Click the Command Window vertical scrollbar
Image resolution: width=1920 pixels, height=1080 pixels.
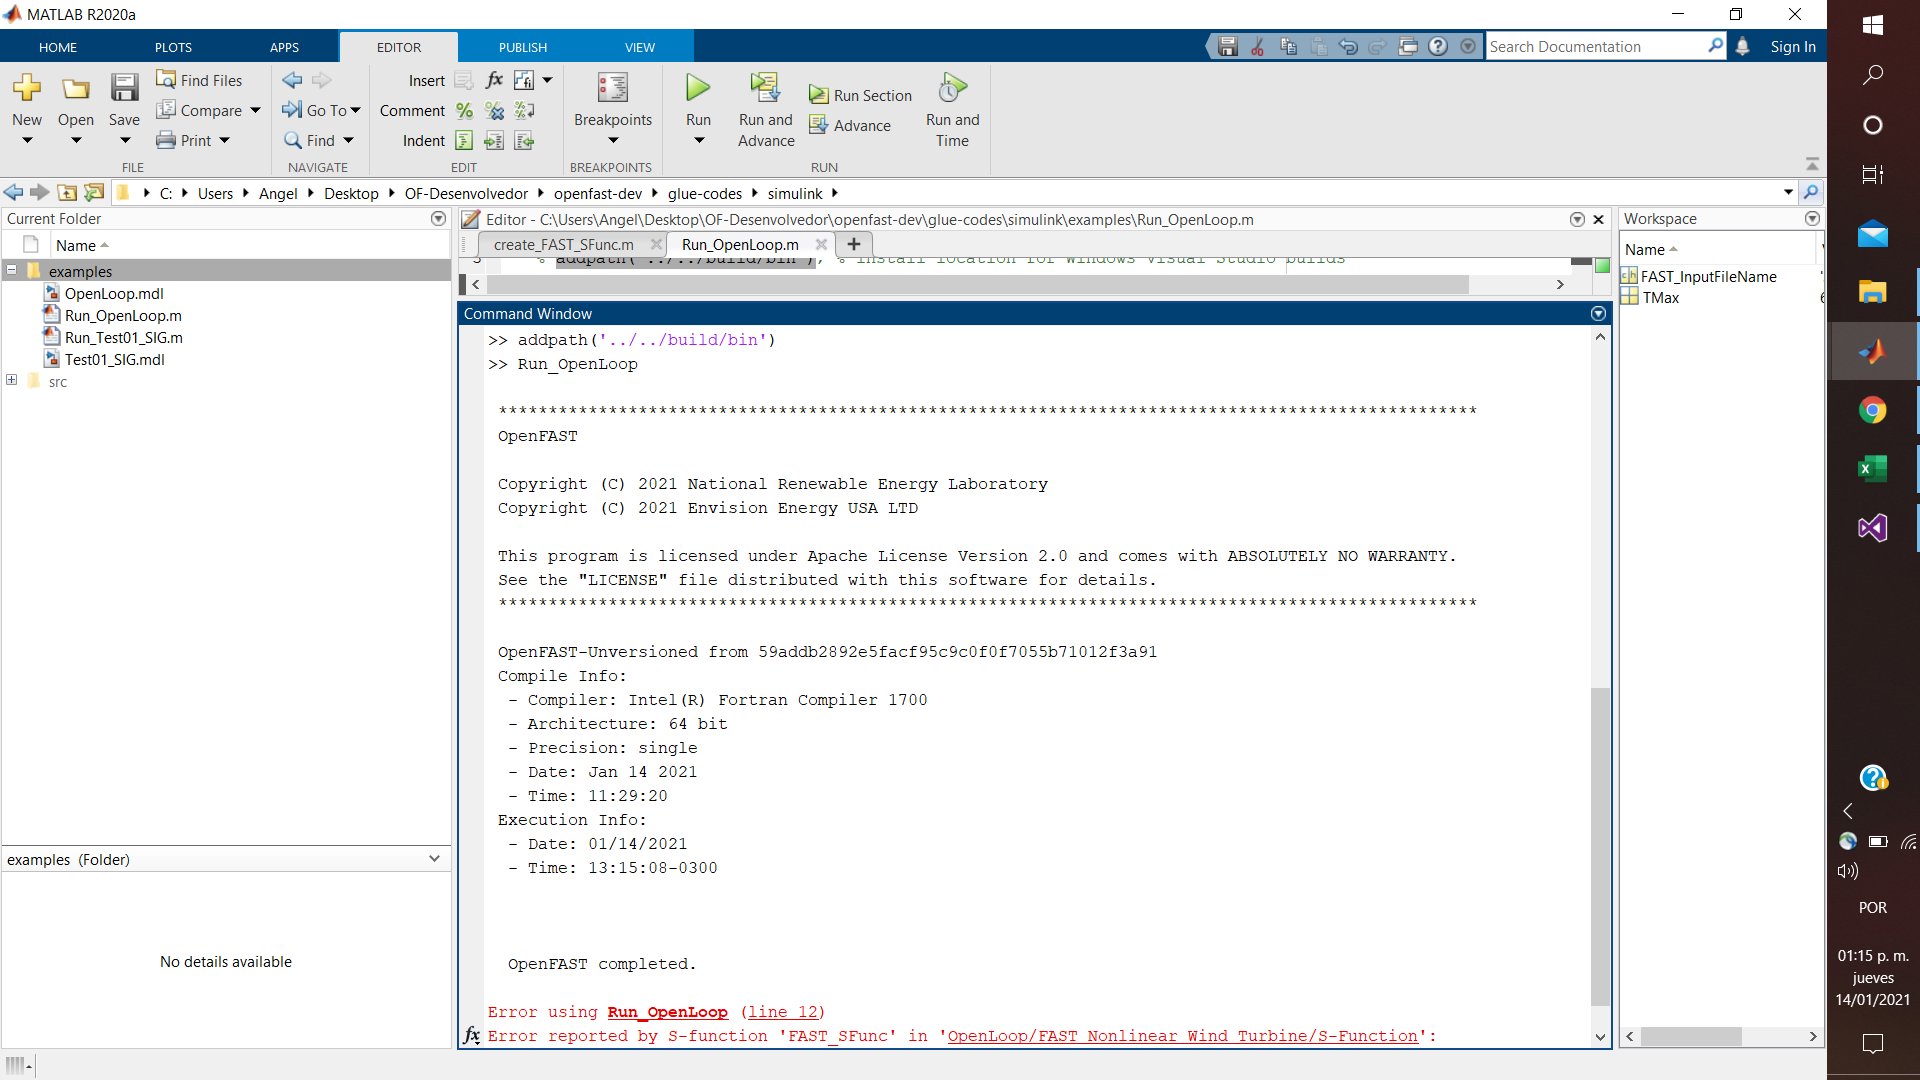1600,845
